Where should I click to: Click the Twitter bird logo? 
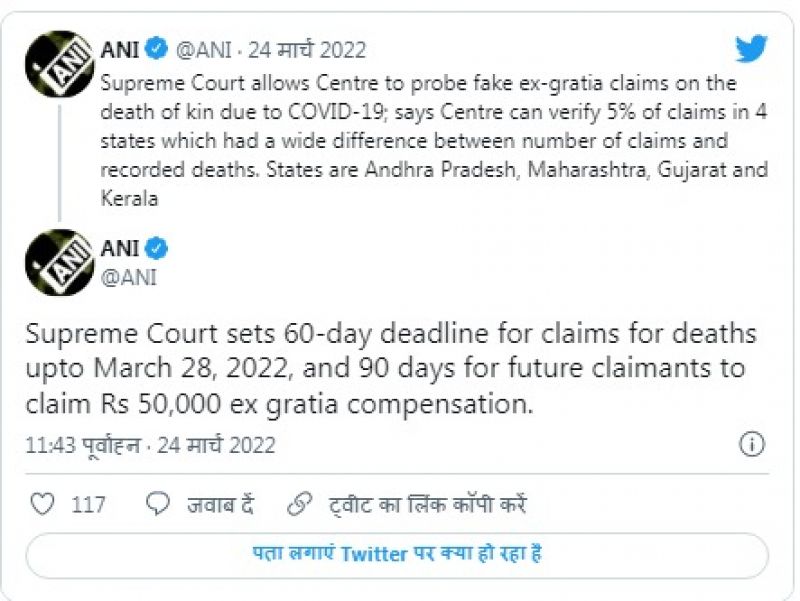click(751, 49)
